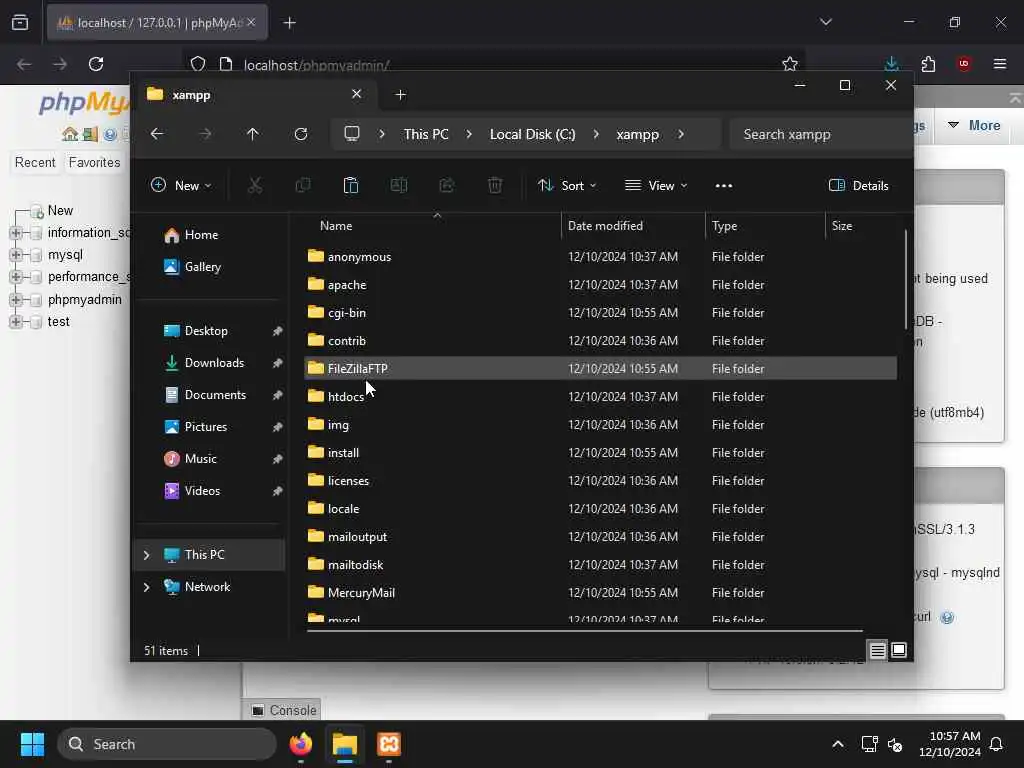Click the Share icon in Explorer toolbar
This screenshot has height=768, width=1024.
click(x=447, y=185)
